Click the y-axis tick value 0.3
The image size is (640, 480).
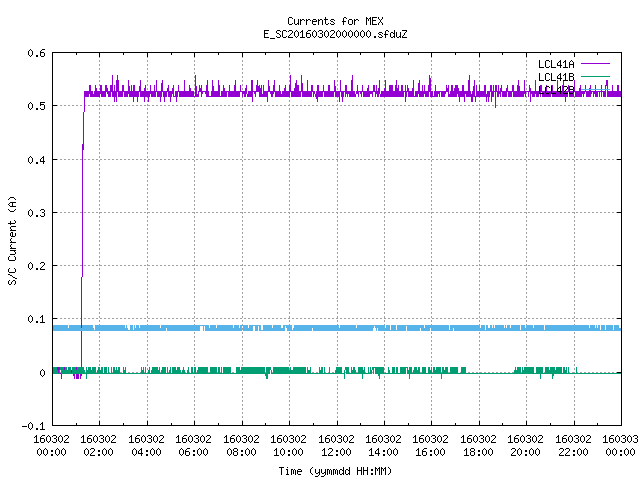(36, 213)
